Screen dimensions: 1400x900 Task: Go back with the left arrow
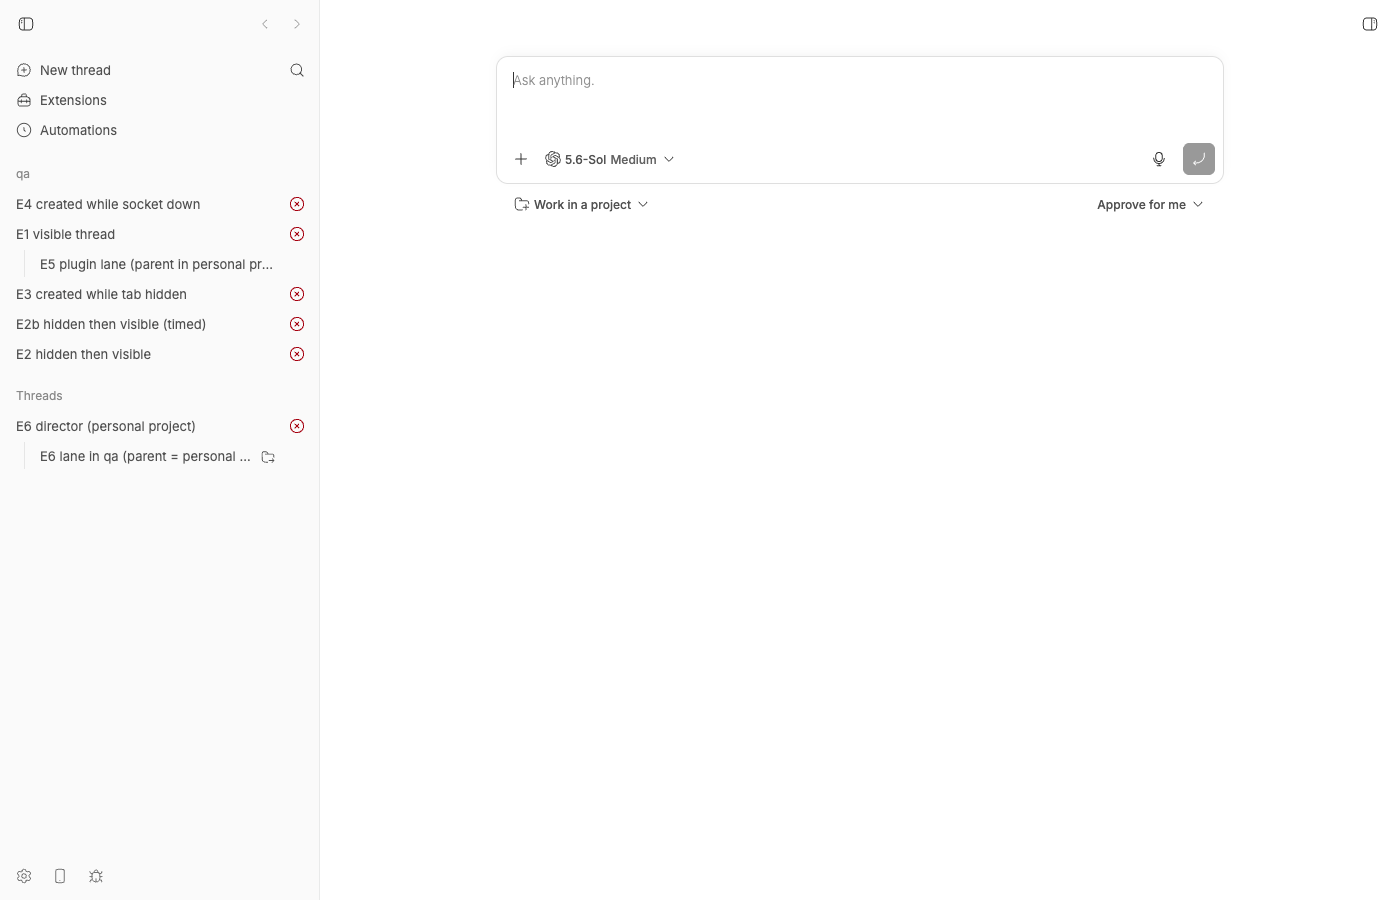(x=265, y=24)
